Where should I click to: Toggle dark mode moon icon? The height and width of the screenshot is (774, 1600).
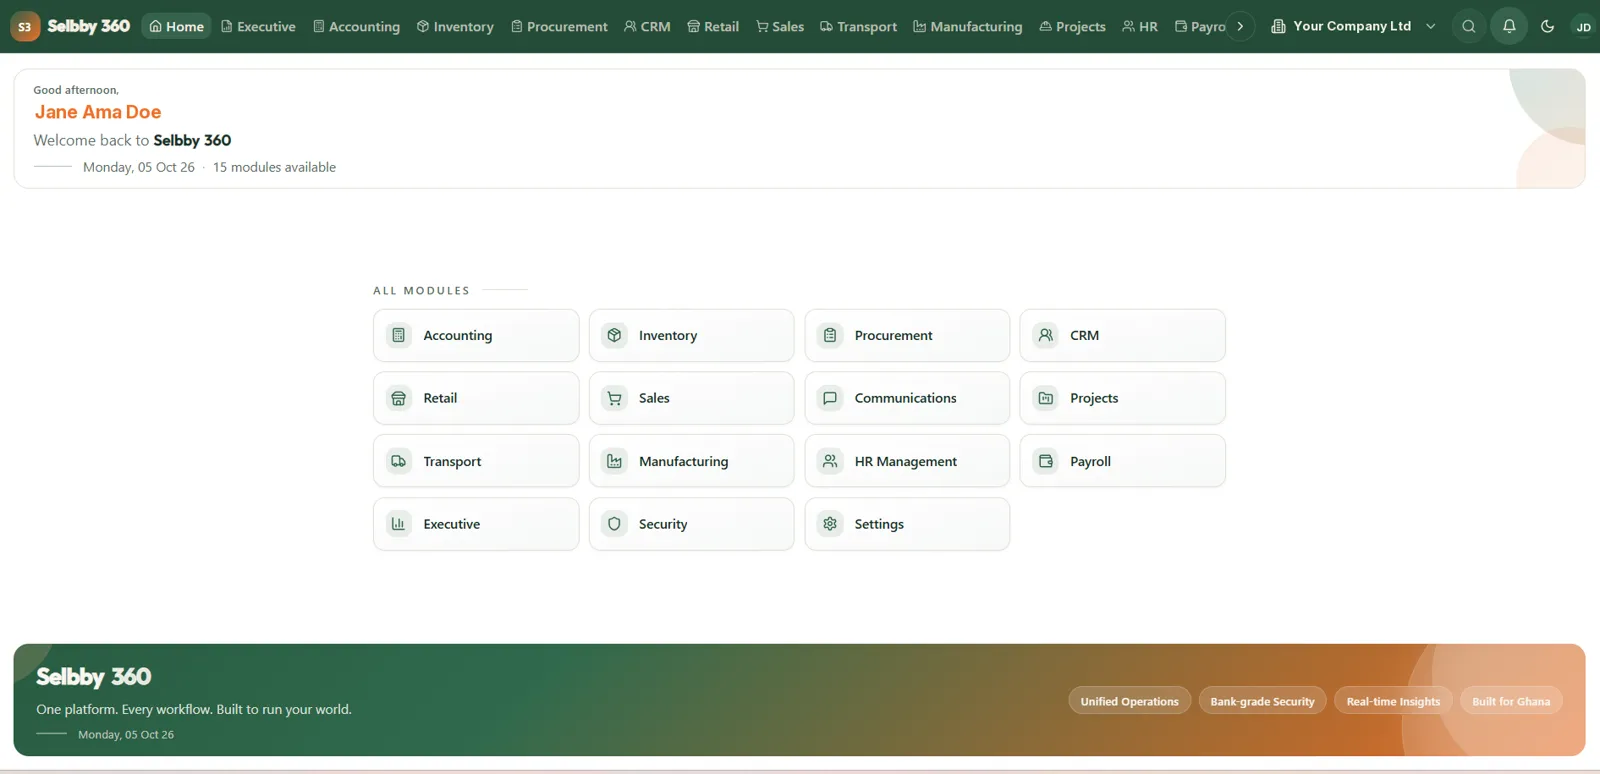coord(1547,27)
